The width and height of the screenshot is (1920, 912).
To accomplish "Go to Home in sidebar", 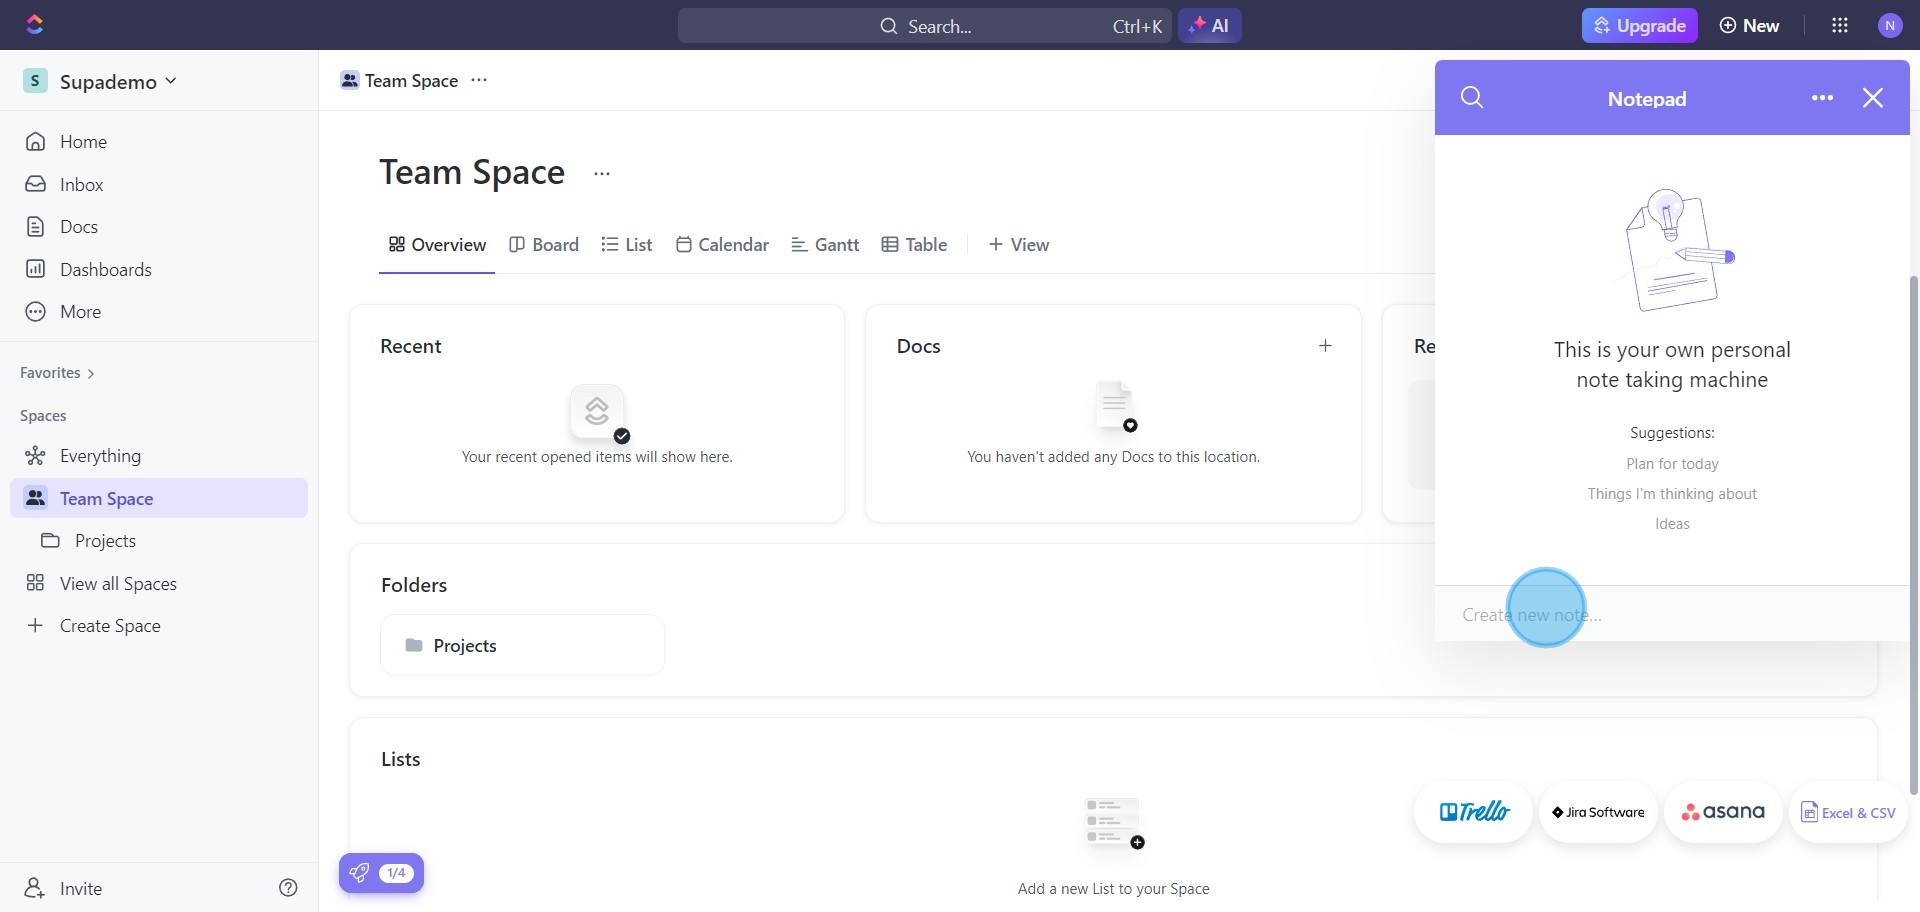I will [160, 142].
